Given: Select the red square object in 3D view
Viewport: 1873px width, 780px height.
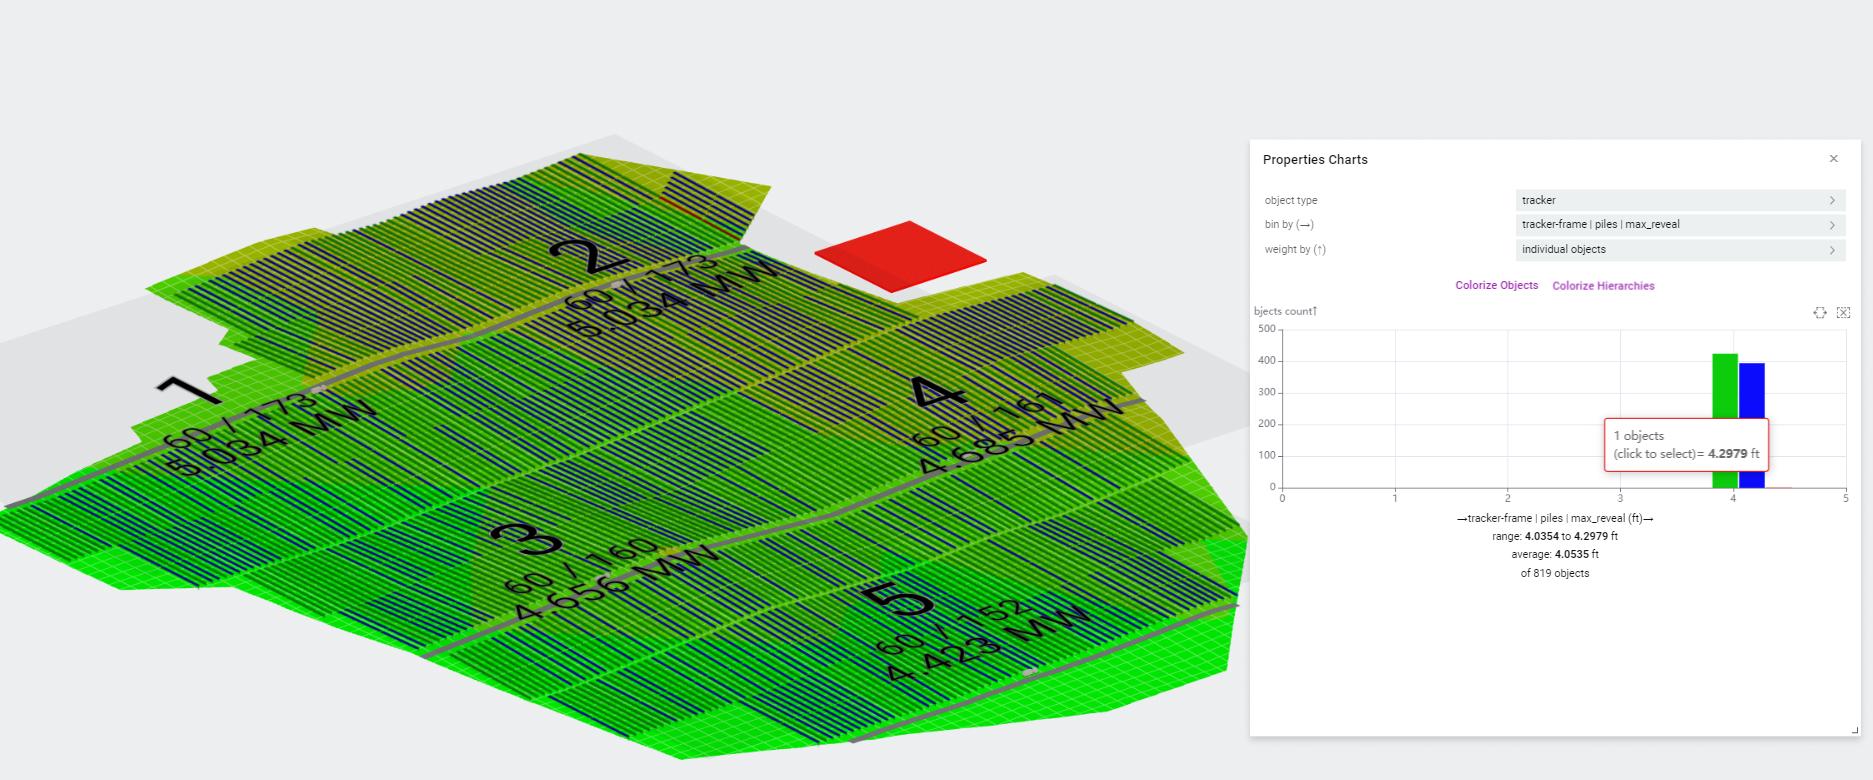Looking at the screenshot, I should click(900, 256).
